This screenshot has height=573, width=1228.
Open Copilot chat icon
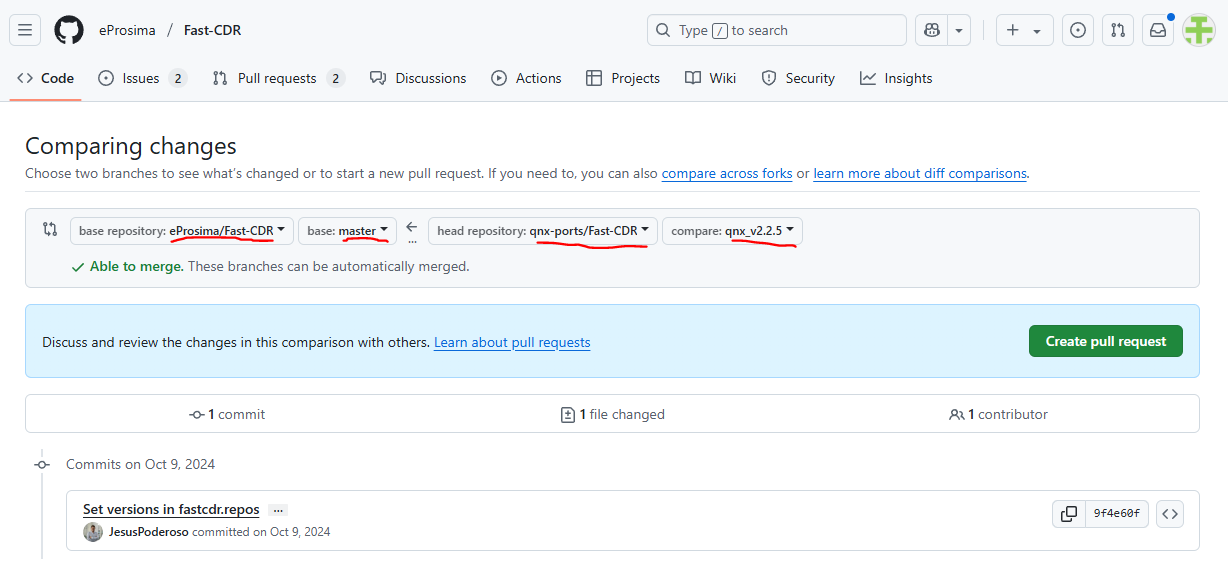click(932, 30)
